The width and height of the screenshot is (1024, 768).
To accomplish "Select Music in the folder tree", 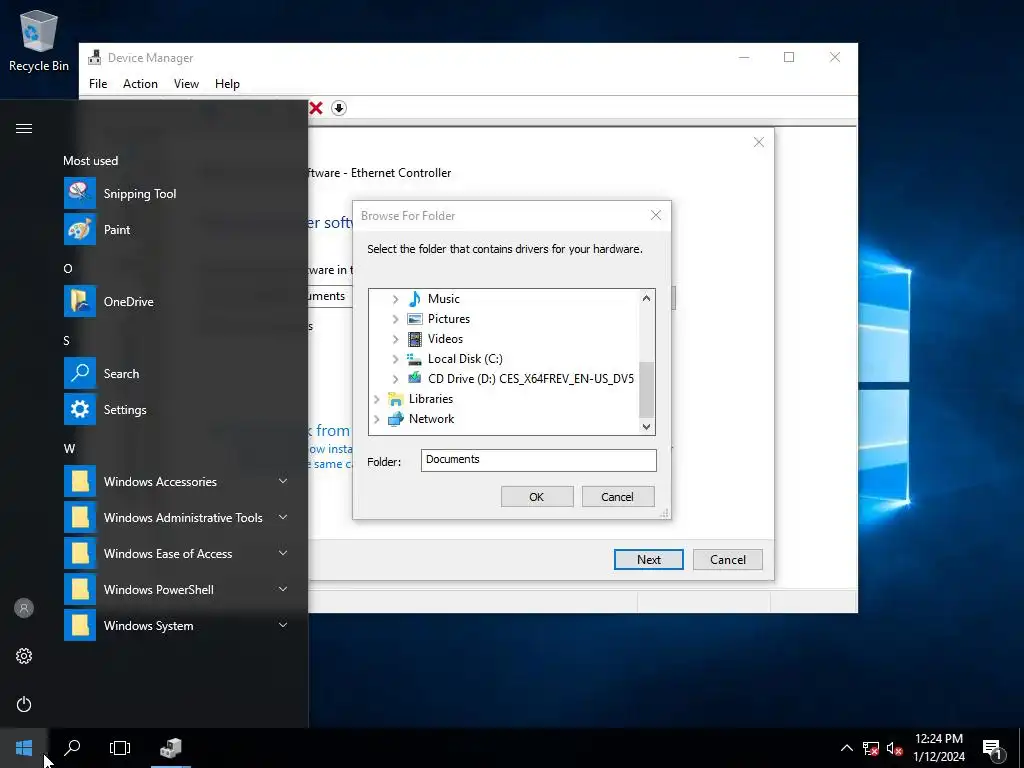I will [x=443, y=299].
